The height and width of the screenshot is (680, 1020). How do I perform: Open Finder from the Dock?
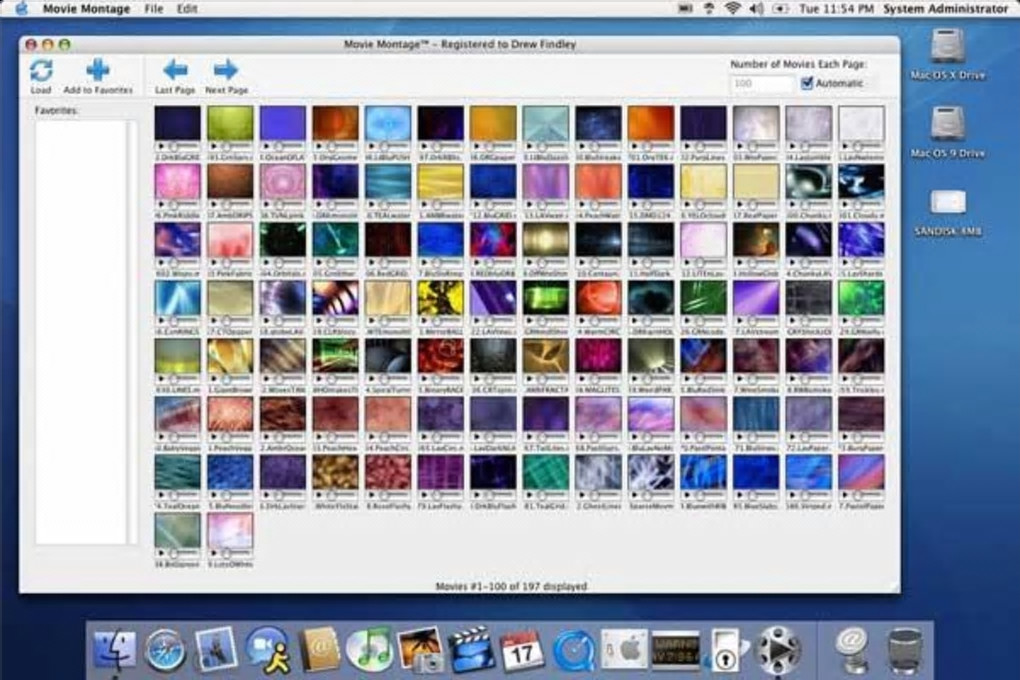coord(115,649)
